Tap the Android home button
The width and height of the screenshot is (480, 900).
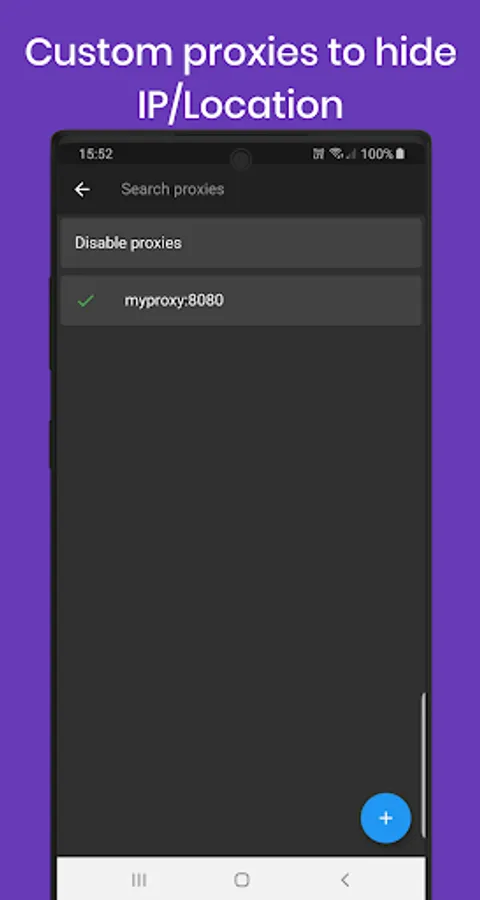[242, 879]
